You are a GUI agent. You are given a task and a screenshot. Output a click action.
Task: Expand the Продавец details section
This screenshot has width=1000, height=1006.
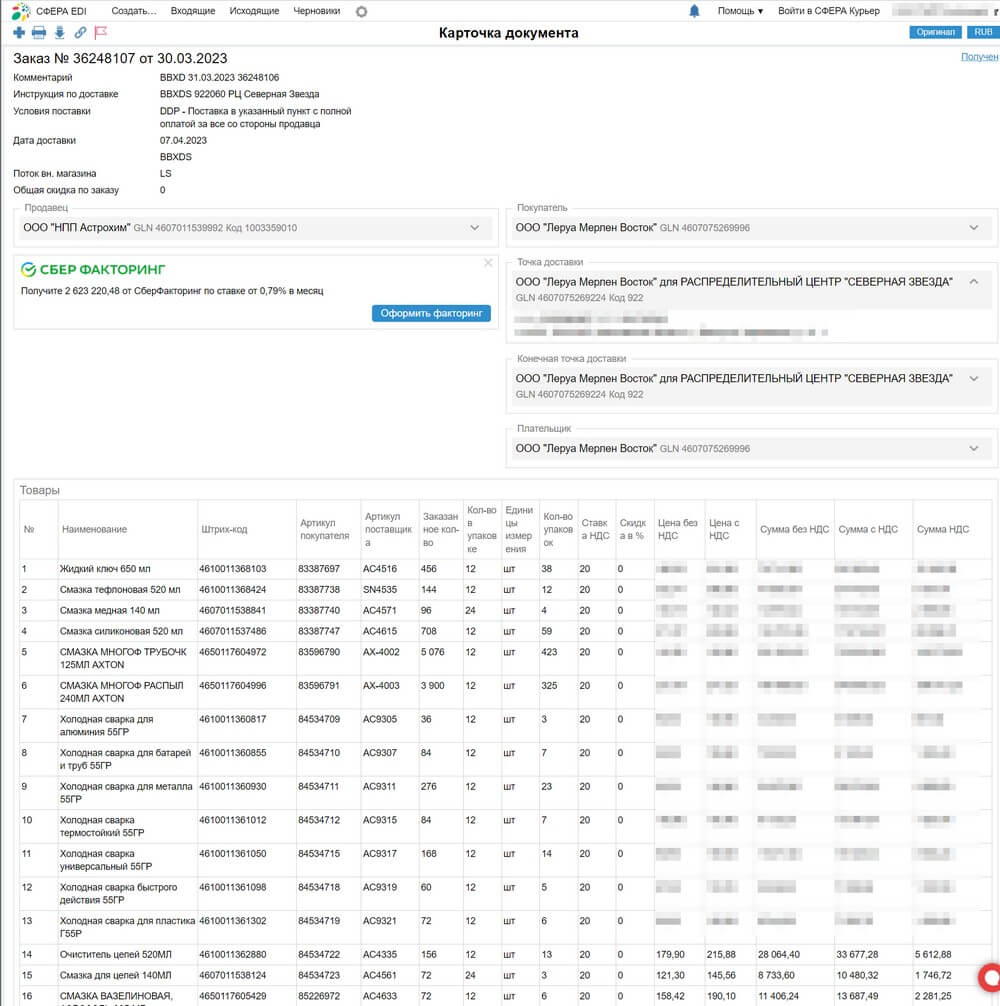tap(475, 228)
